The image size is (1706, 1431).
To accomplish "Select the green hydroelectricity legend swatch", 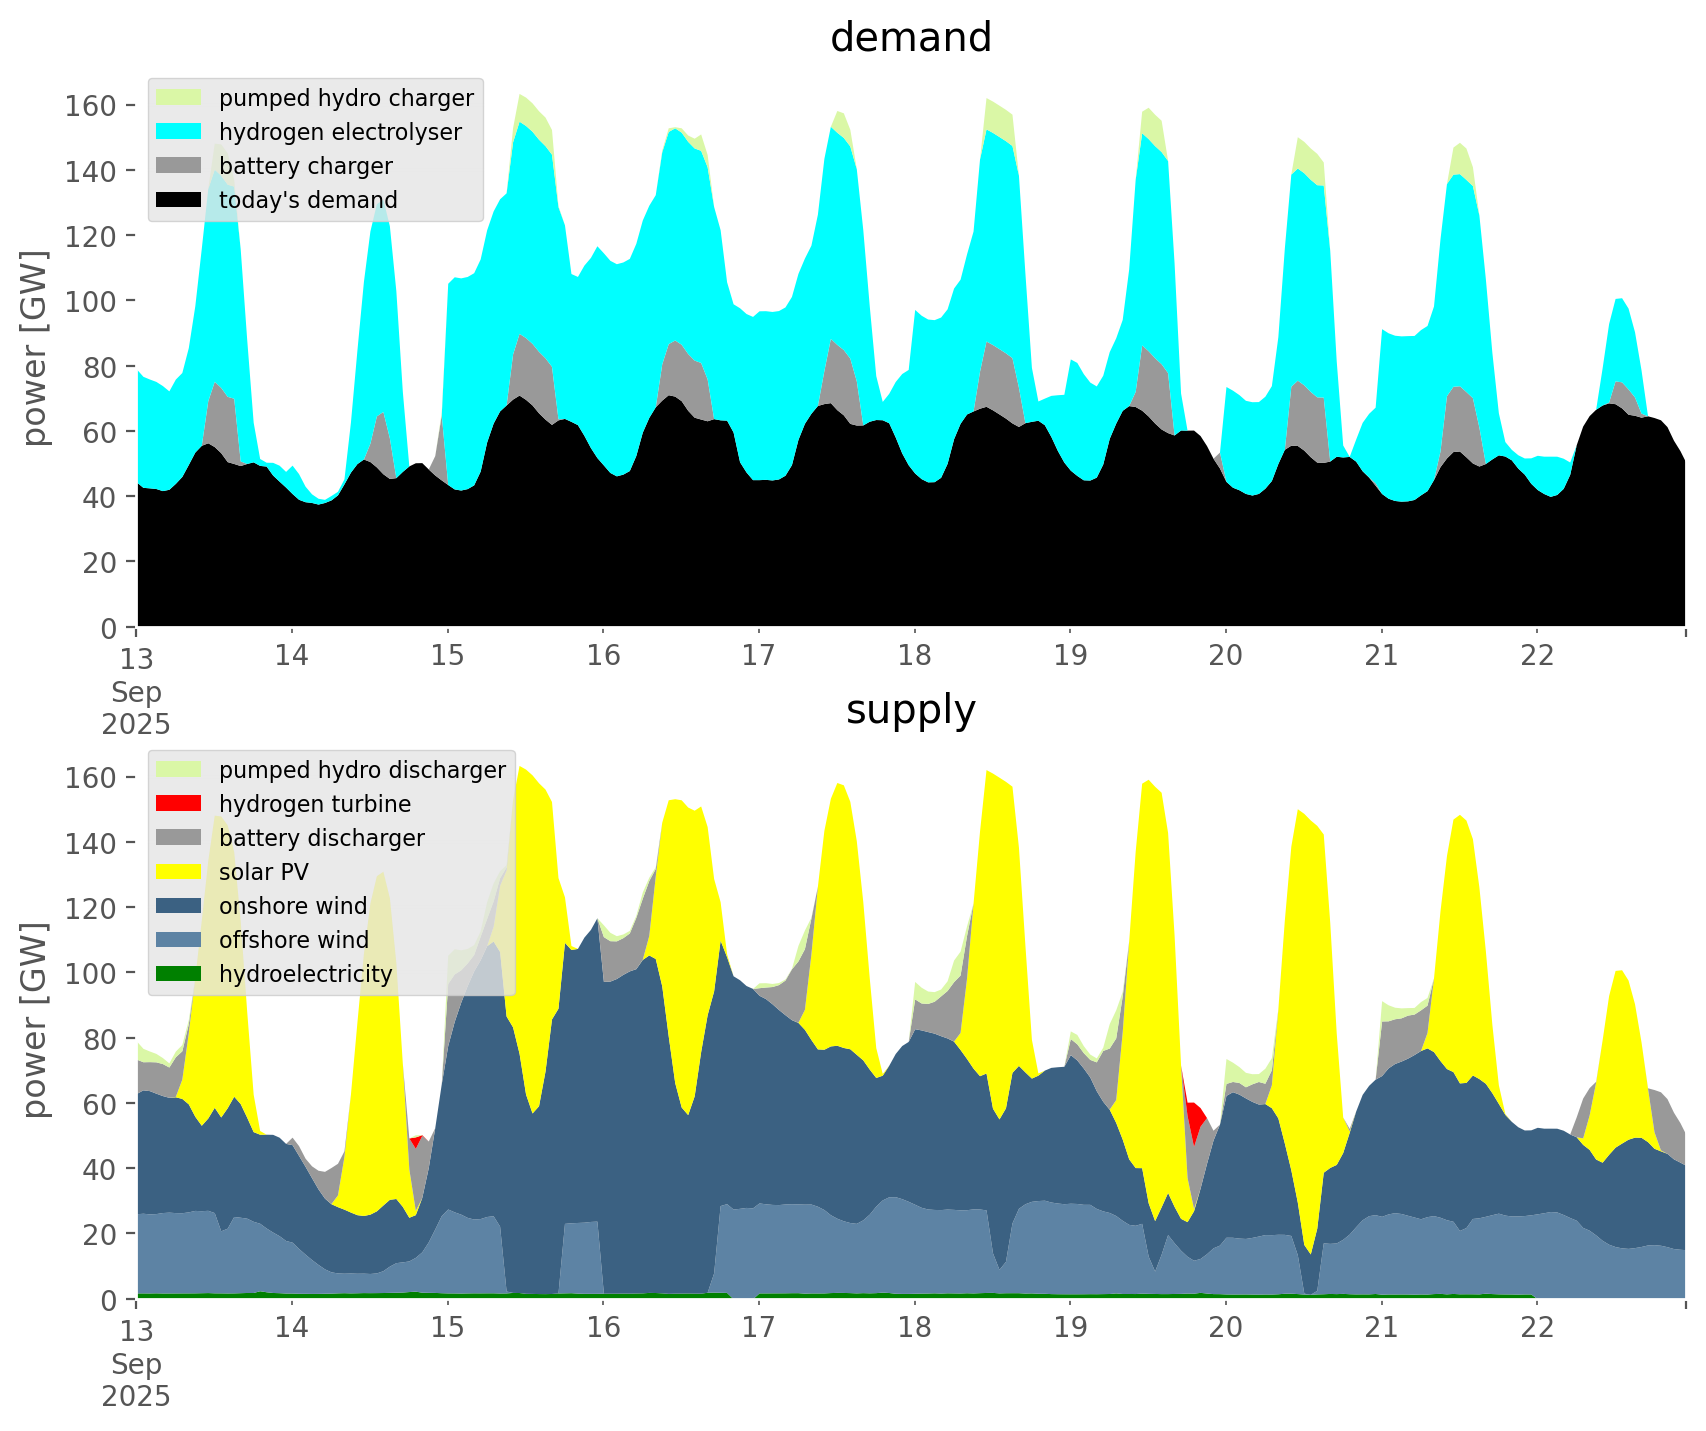I will pos(179,974).
